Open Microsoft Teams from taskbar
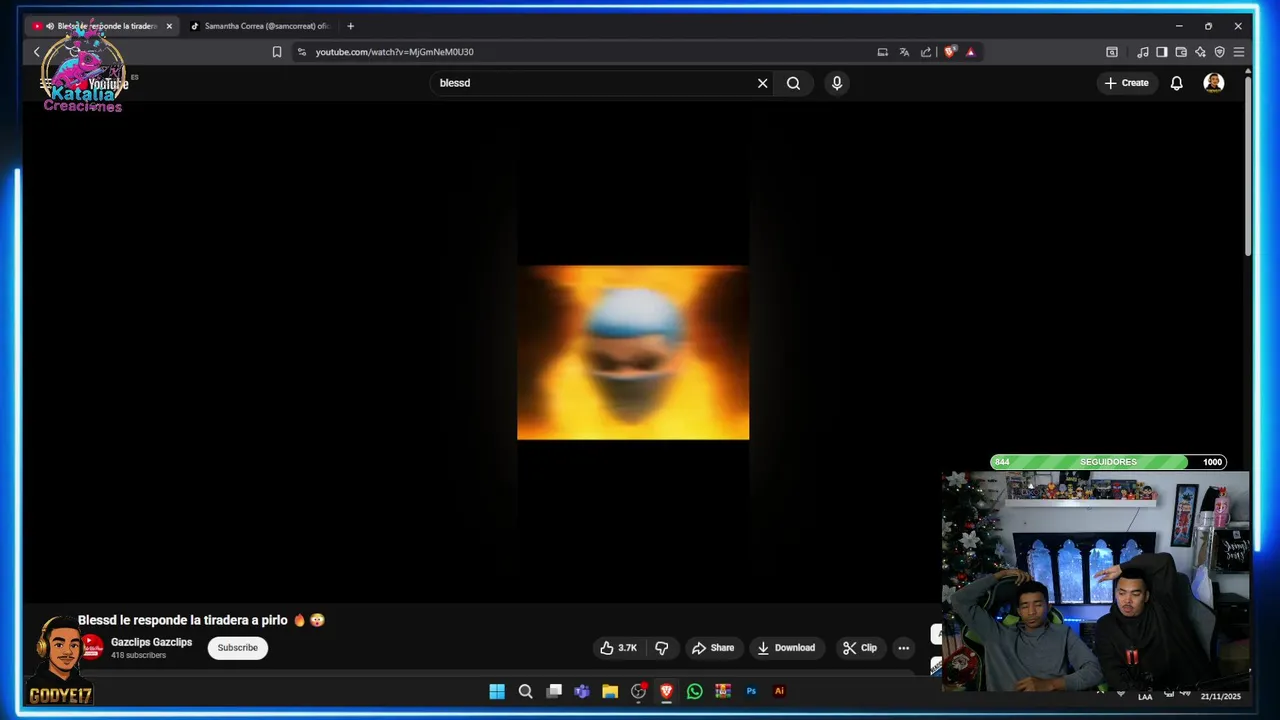The width and height of the screenshot is (1280, 720). [582, 691]
